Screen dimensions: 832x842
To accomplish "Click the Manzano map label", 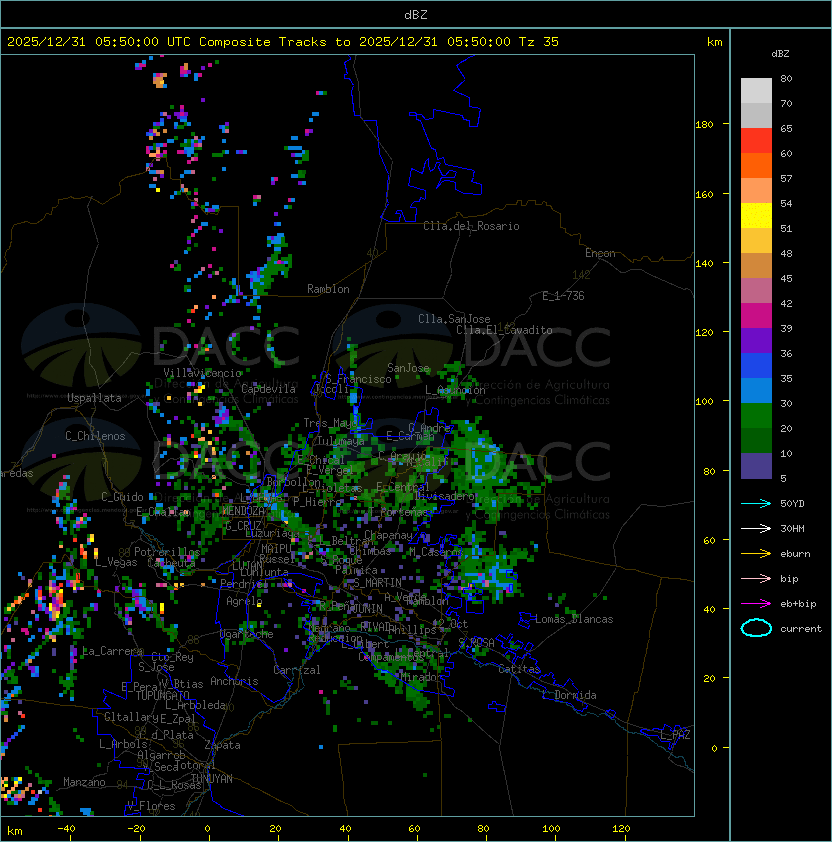I will 84,782.
